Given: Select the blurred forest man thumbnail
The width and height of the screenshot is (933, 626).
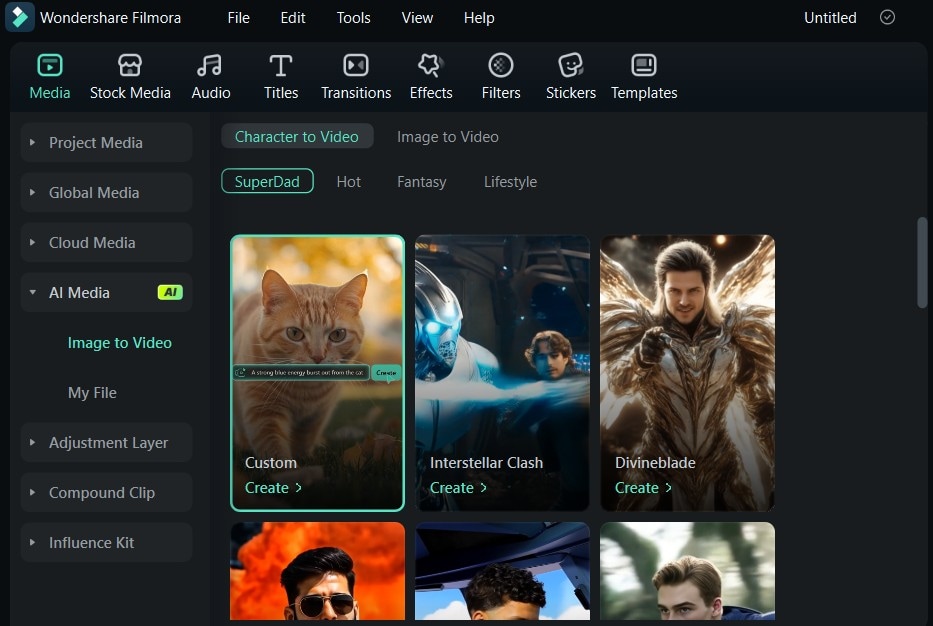Looking at the screenshot, I should coord(687,571).
